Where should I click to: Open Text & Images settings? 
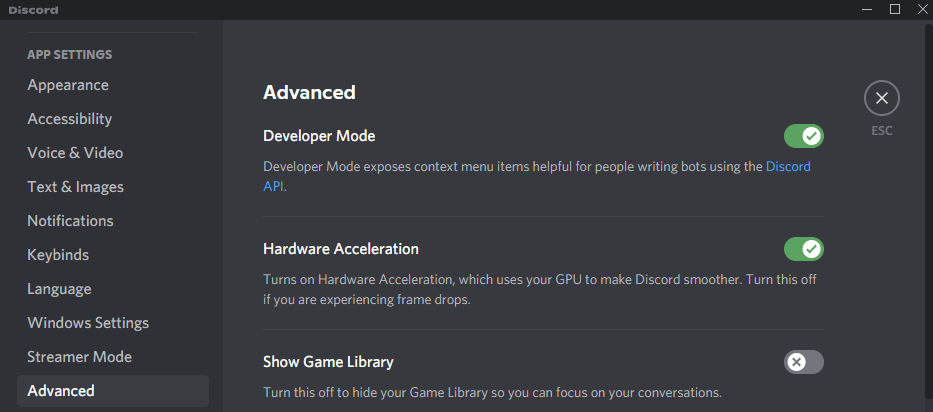point(76,187)
